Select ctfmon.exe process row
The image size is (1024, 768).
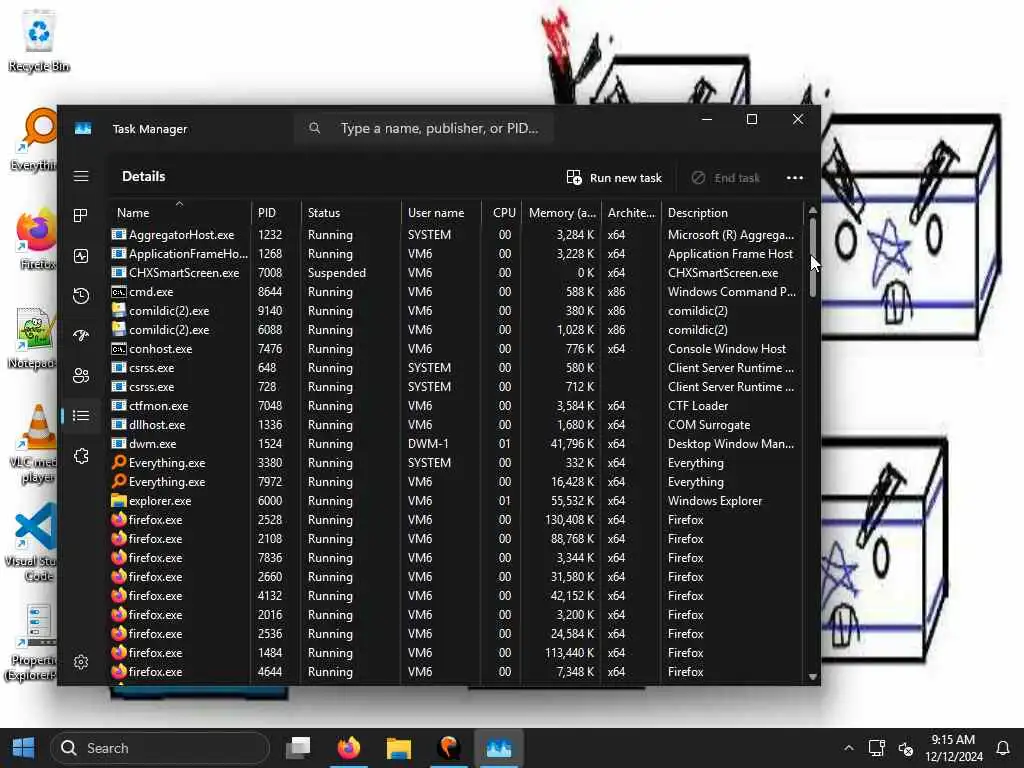456,406
